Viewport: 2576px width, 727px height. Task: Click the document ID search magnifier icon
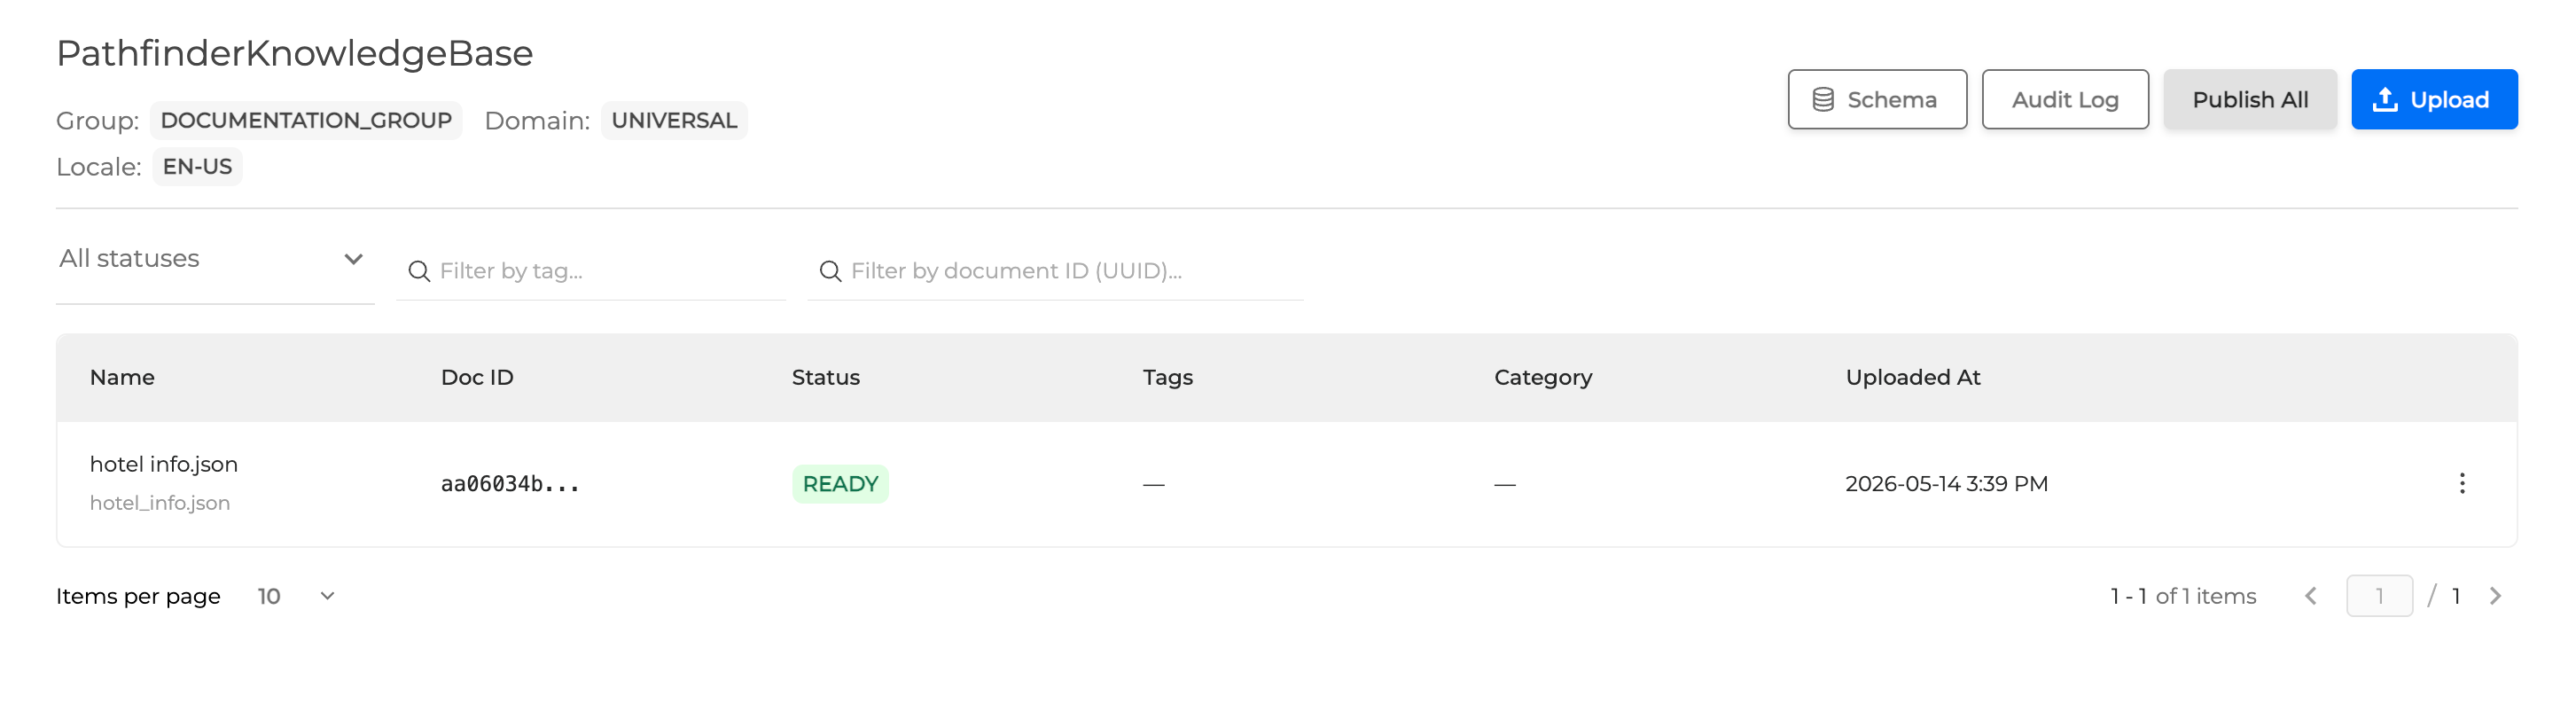click(830, 271)
